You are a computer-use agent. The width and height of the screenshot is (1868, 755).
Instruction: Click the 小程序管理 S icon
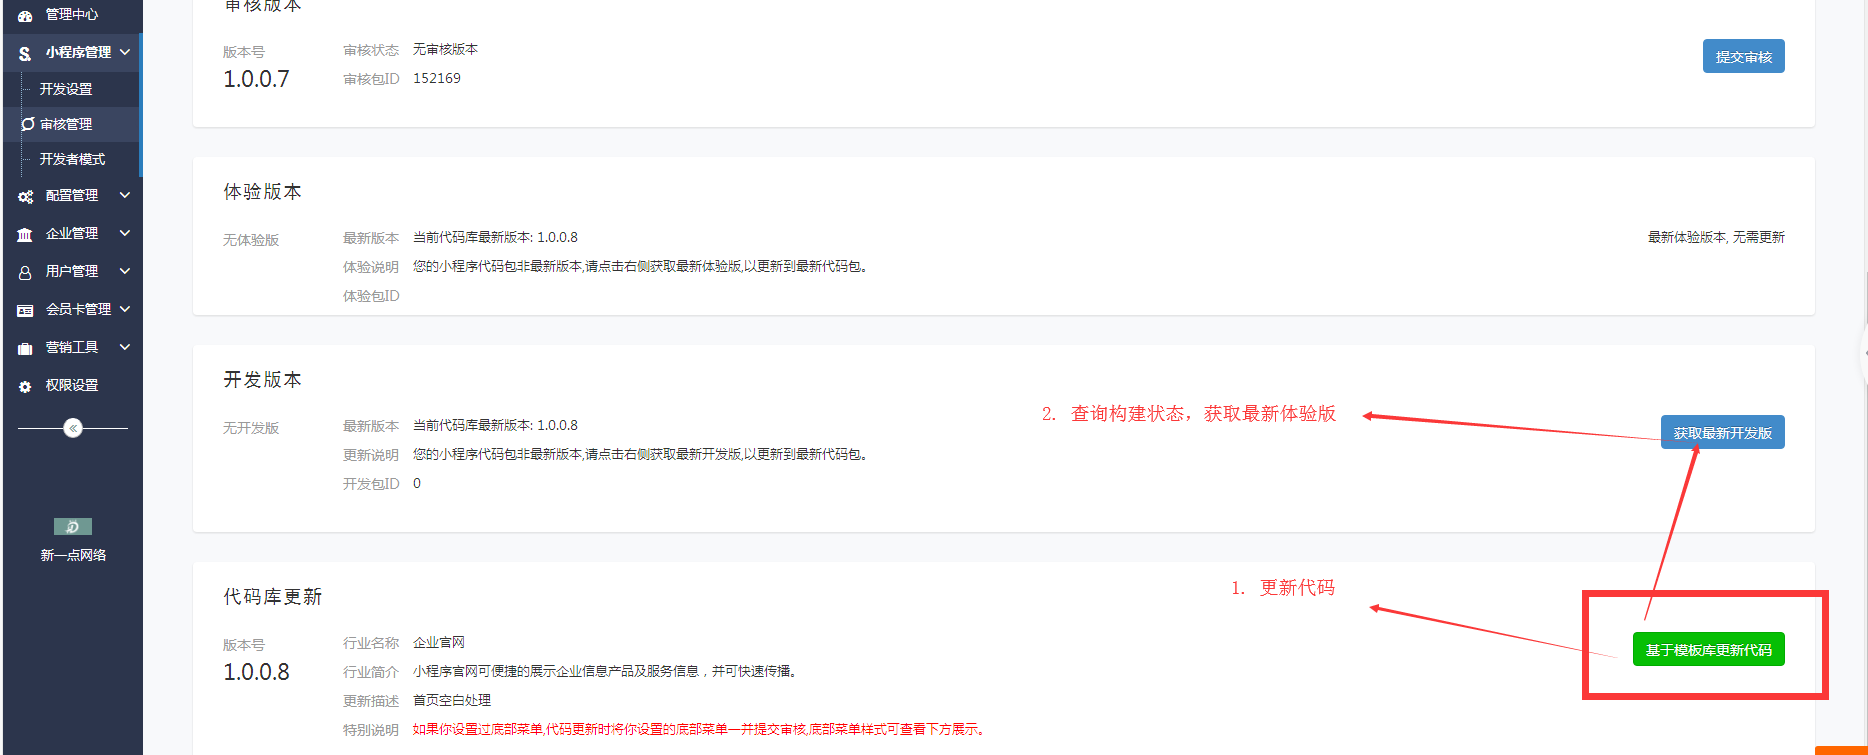point(25,53)
